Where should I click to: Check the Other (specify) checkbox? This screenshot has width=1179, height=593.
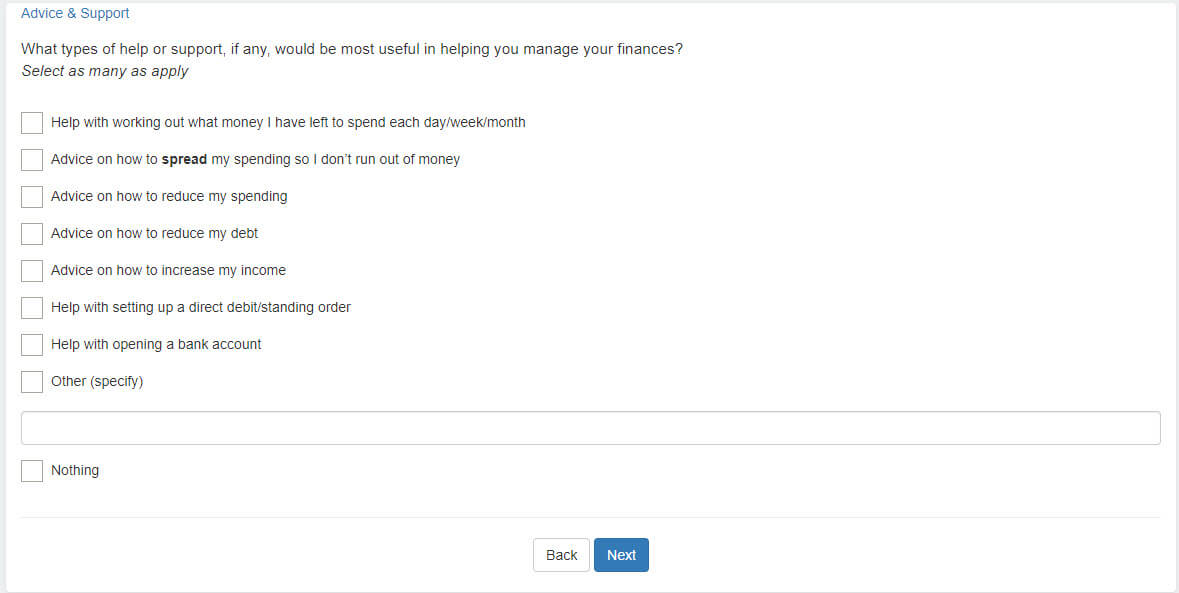tap(32, 381)
